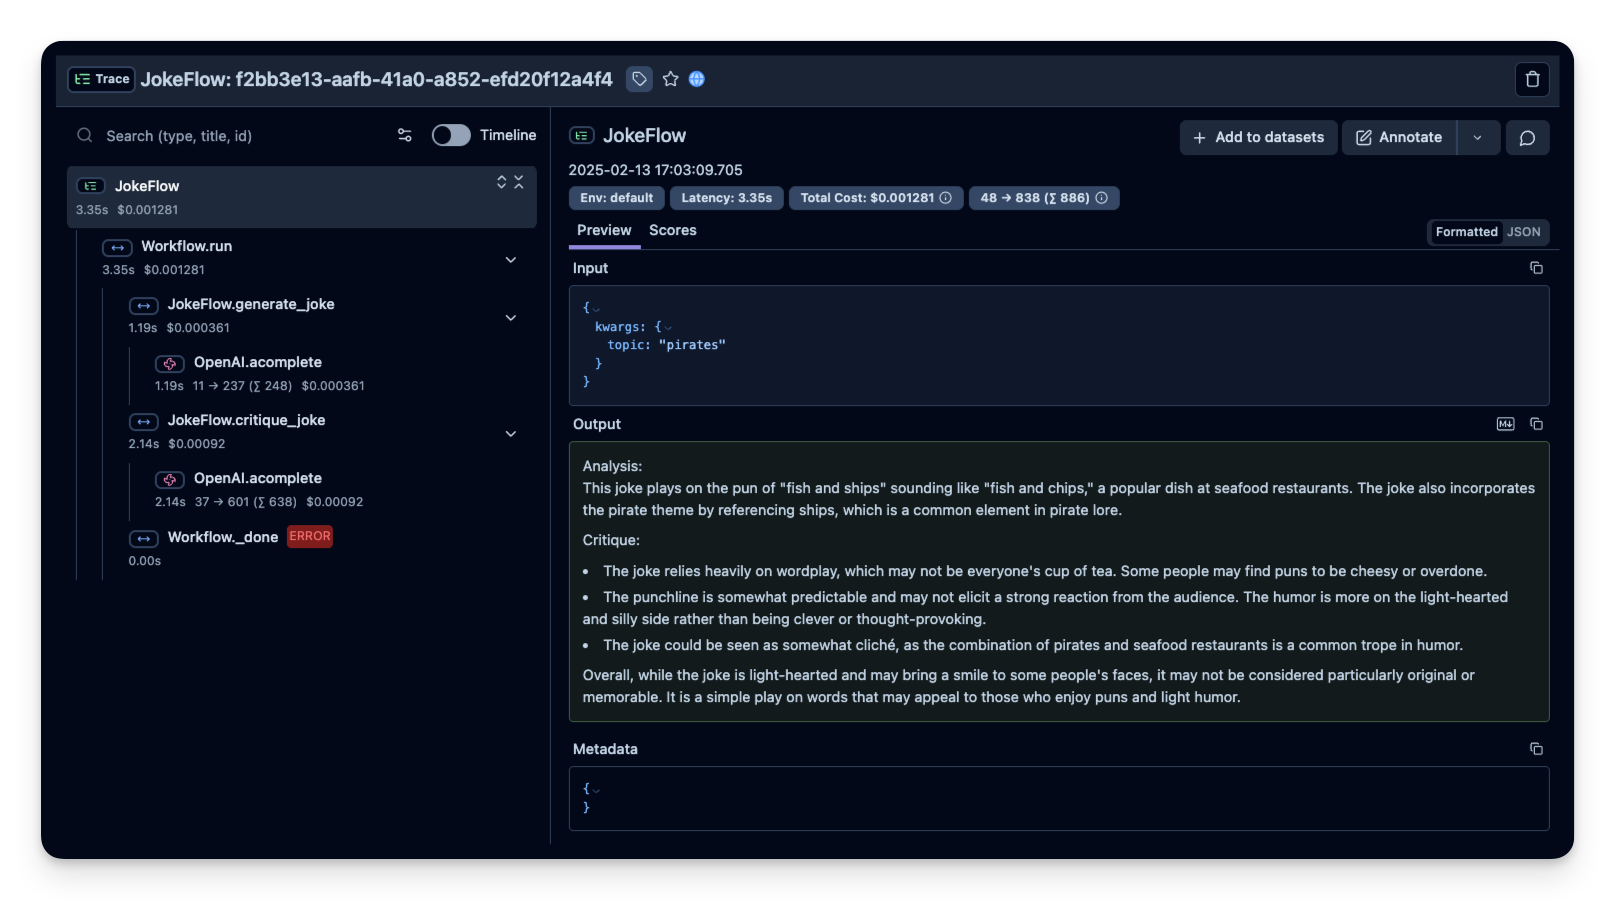Copy the Metadata section content
The height and width of the screenshot is (900, 1615).
pos(1536,748)
